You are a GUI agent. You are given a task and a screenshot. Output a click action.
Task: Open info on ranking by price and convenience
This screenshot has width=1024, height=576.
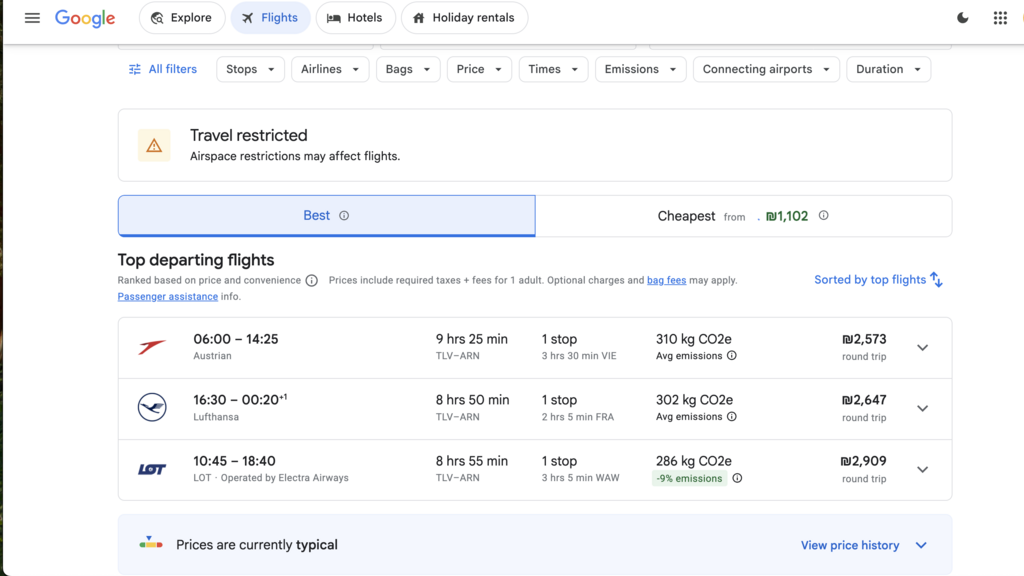tap(312, 280)
